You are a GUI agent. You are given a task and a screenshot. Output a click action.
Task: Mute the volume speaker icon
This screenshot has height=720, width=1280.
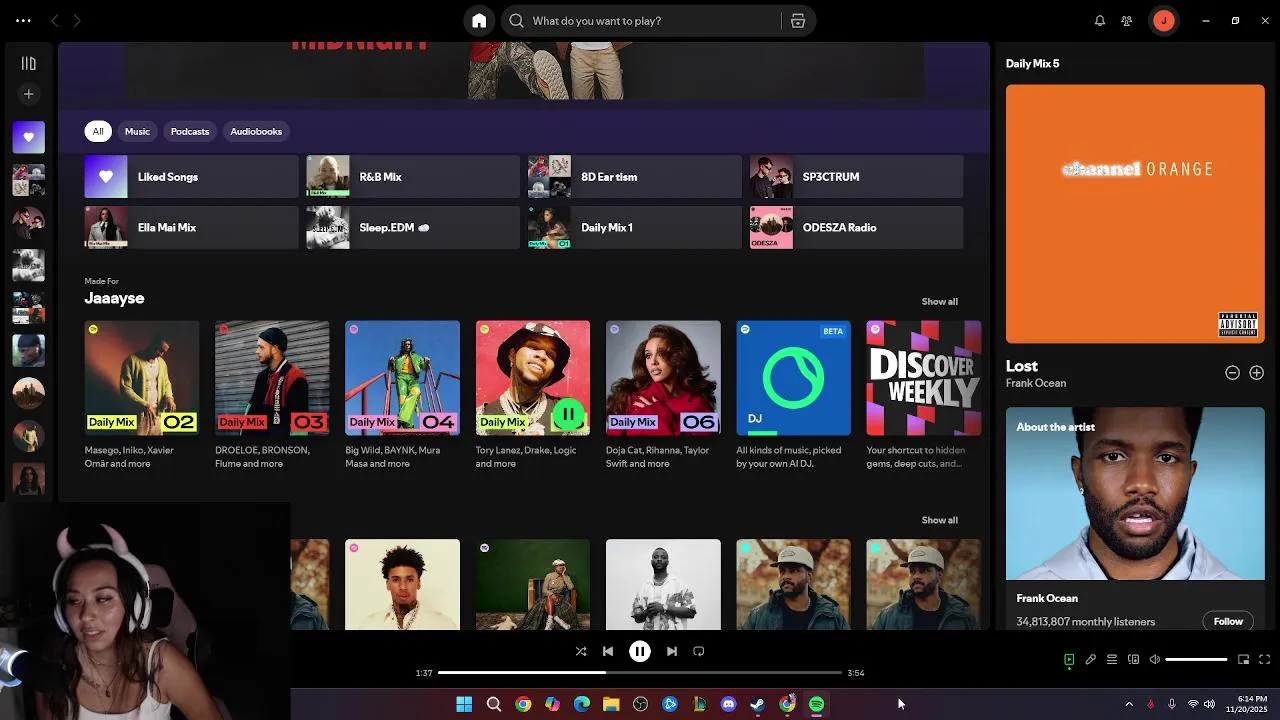coord(1155,660)
